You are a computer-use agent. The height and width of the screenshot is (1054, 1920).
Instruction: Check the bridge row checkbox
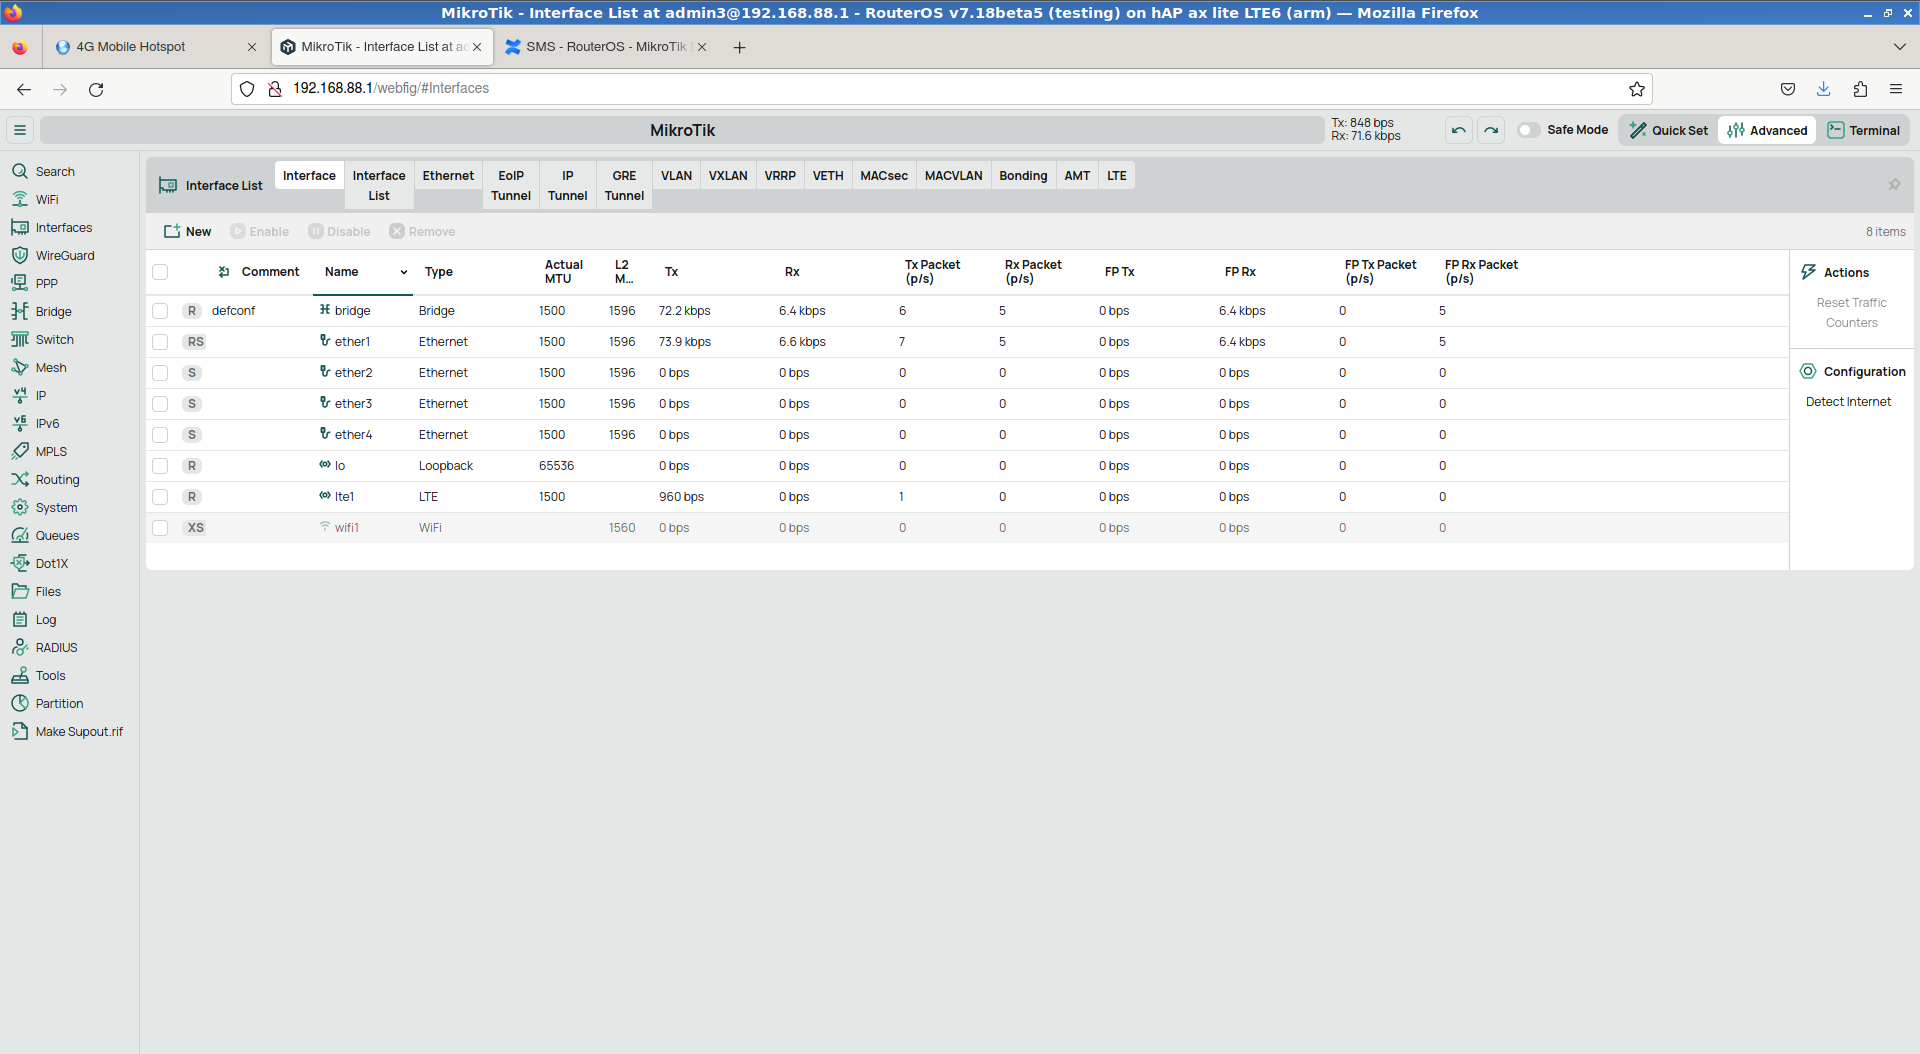click(x=160, y=311)
